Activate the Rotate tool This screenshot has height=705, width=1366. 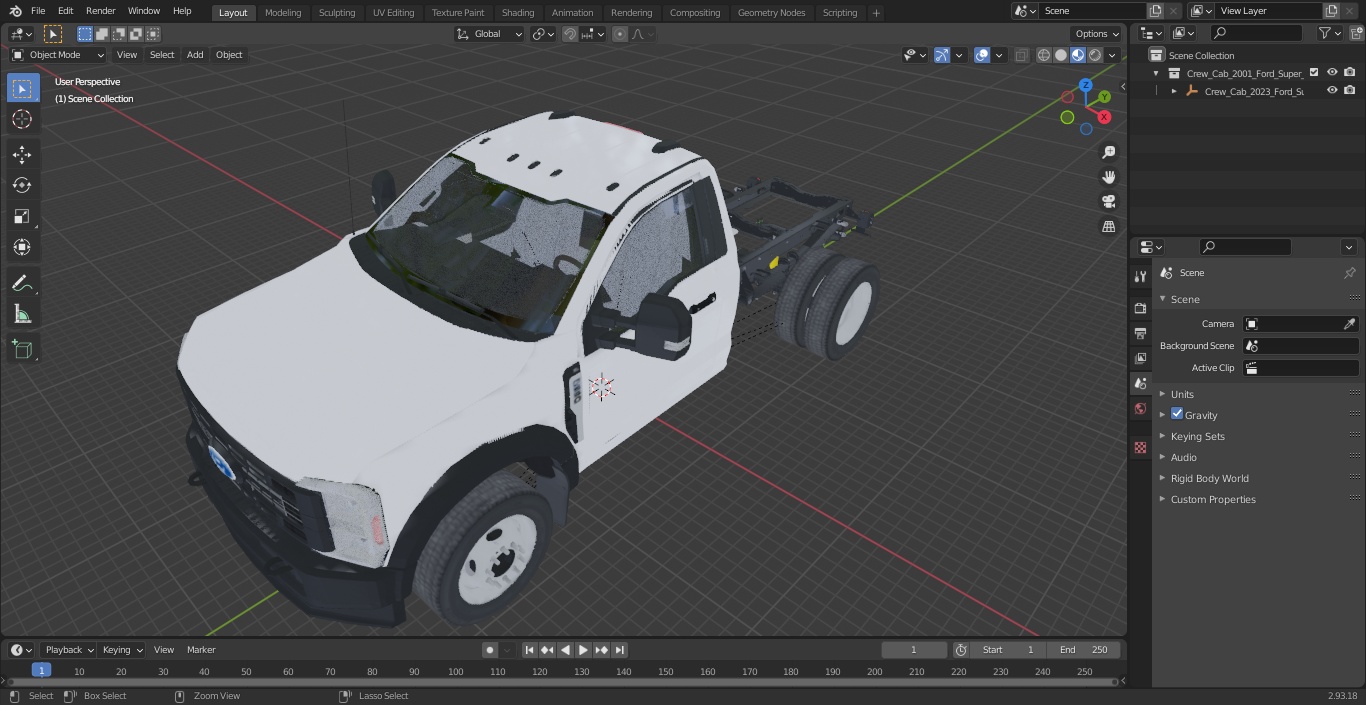coord(22,185)
